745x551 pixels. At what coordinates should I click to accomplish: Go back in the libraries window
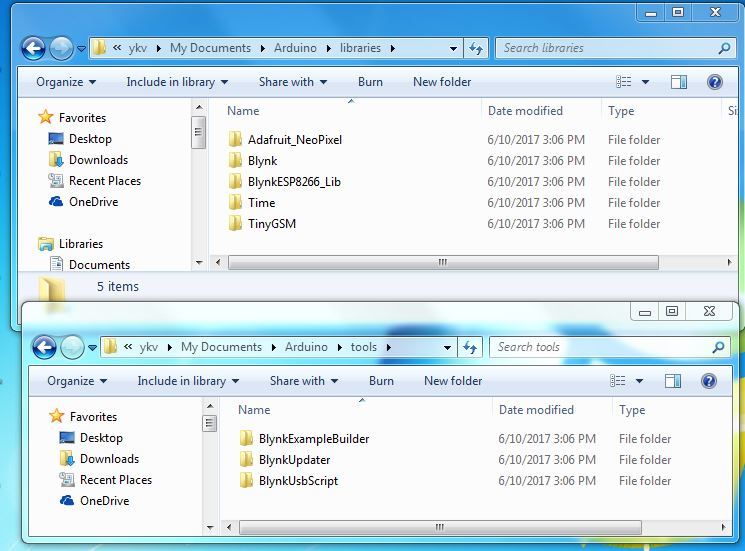tap(33, 48)
